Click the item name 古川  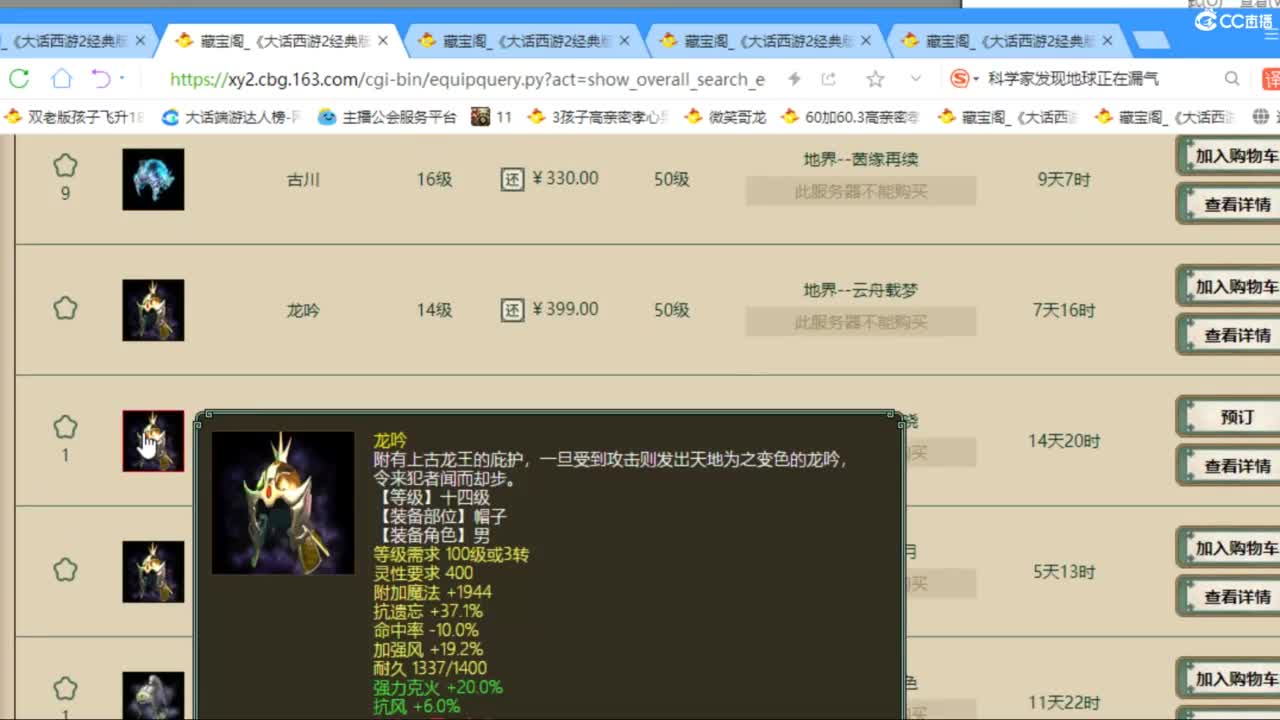[303, 180]
